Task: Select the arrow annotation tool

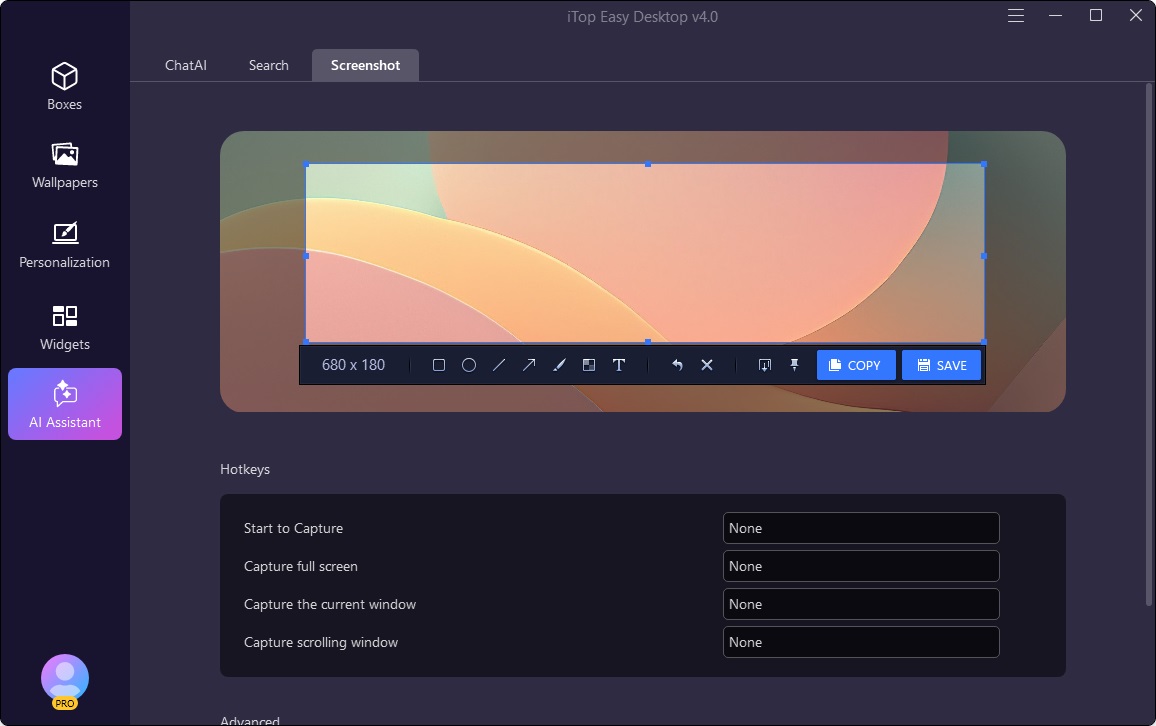Action: [x=529, y=365]
